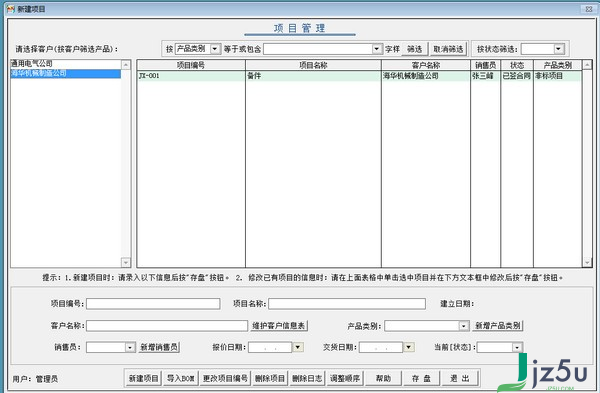Select 通用电气公司 in customer list
This screenshot has height=393, width=600.
pos(65,64)
